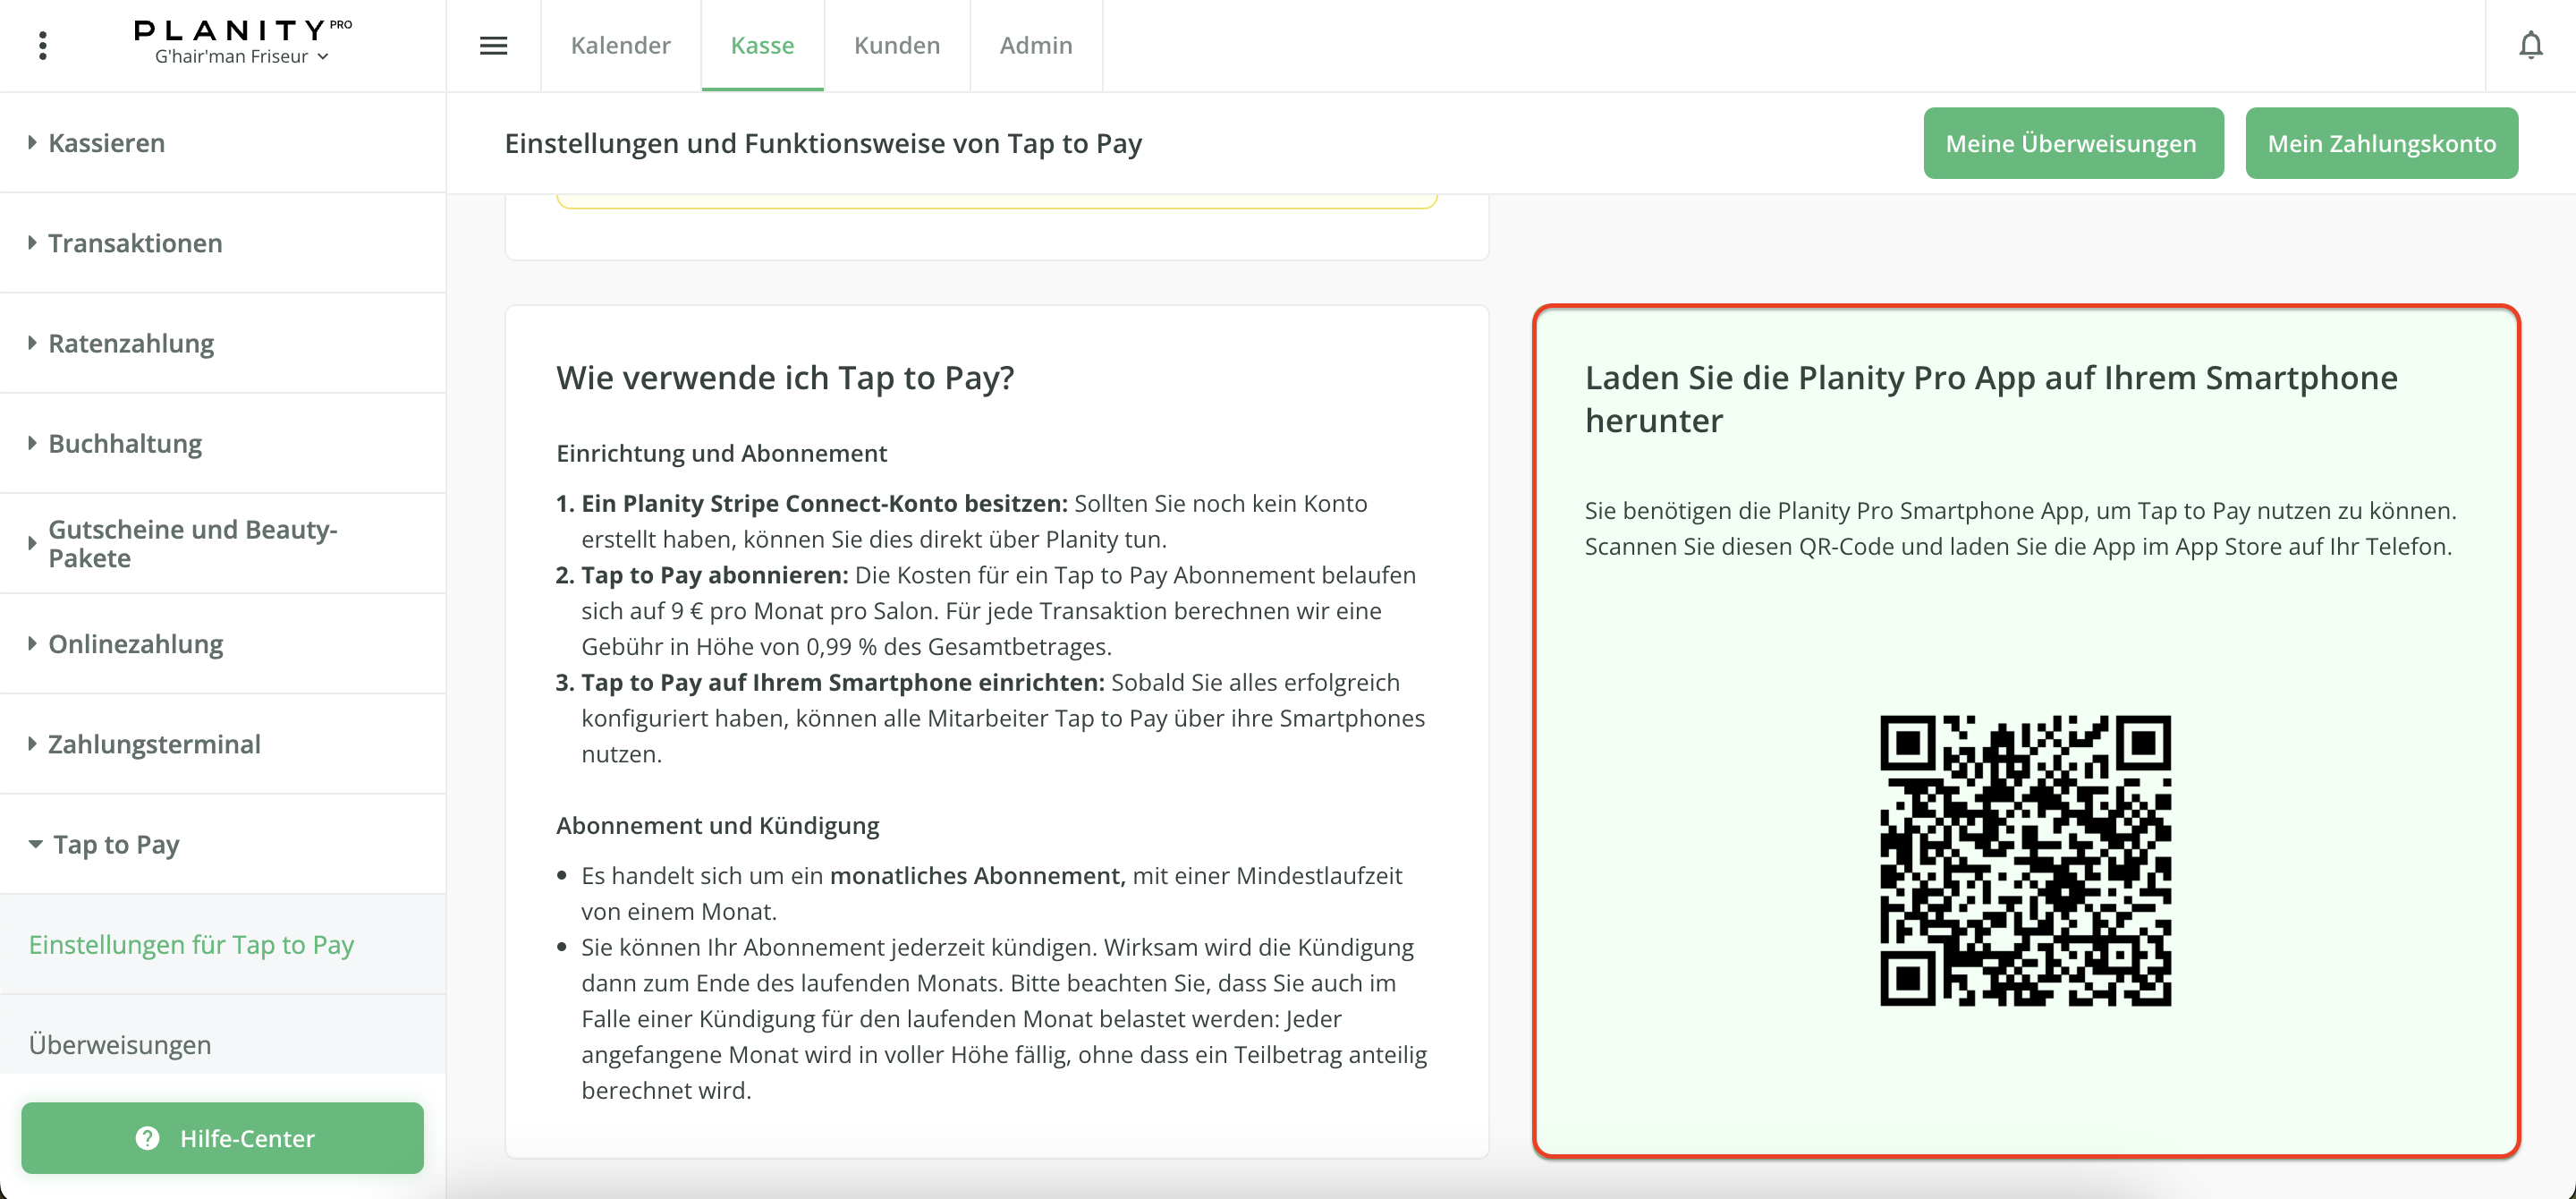
Task: Click the notification bell icon
Action: 2530,45
